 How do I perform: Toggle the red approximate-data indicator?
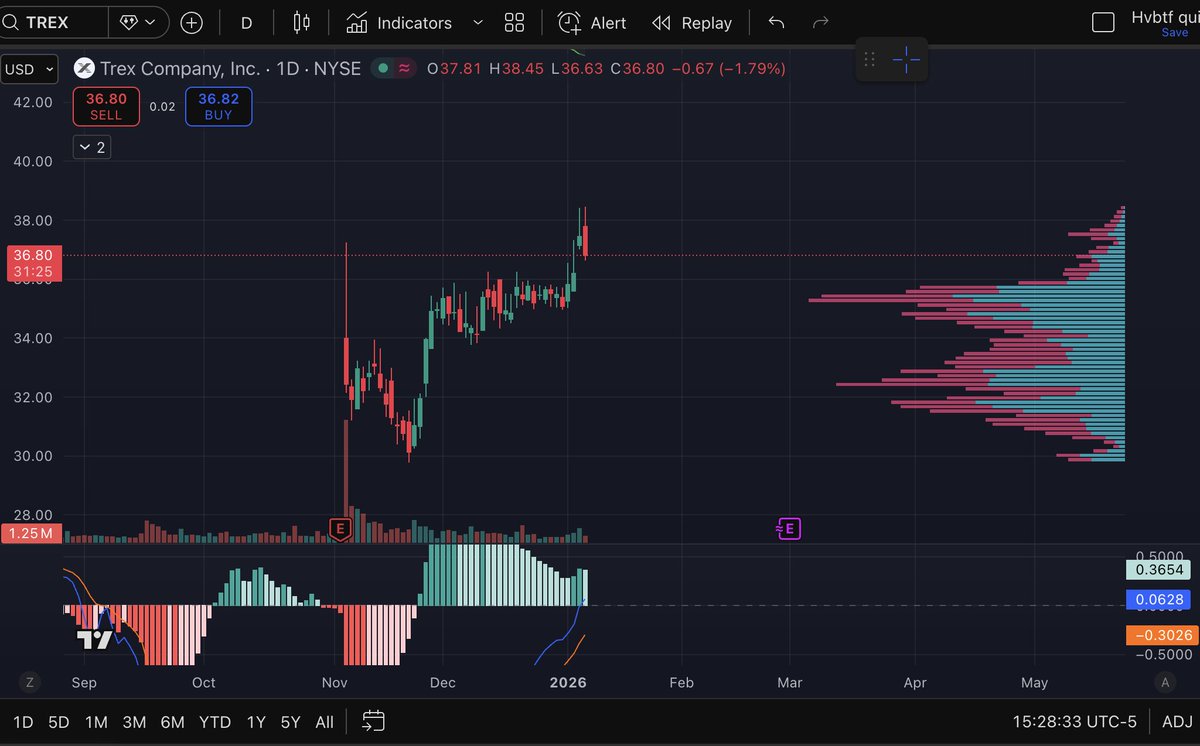(x=404, y=68)
